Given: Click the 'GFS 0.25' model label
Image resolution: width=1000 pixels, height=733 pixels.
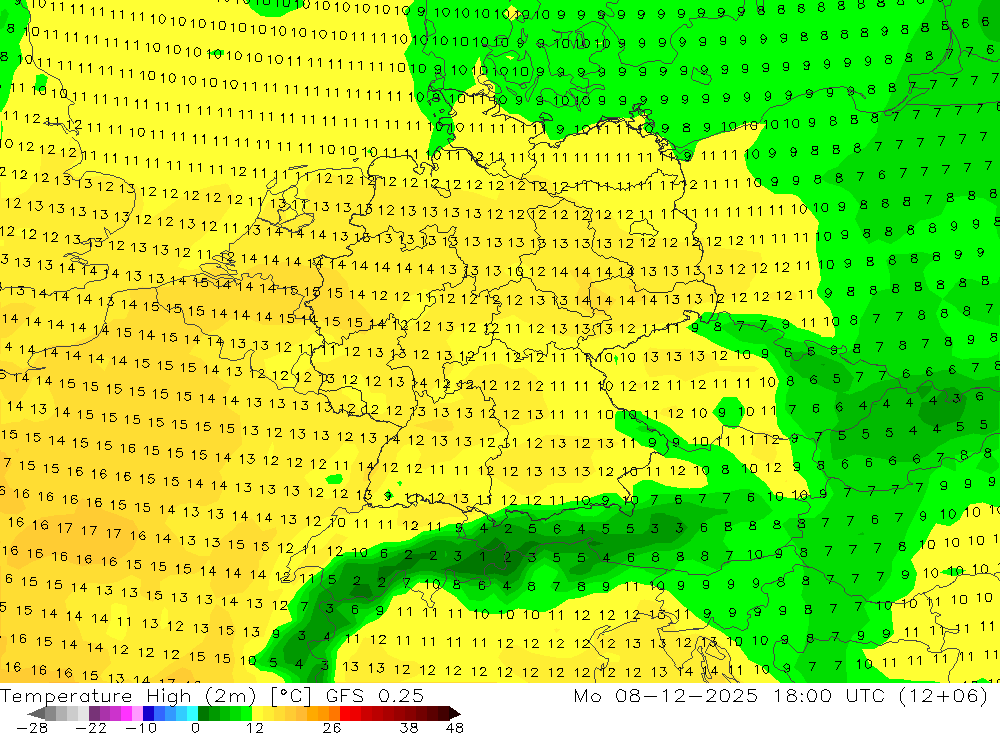Looking at the screenshot, I should click(375, 695).
